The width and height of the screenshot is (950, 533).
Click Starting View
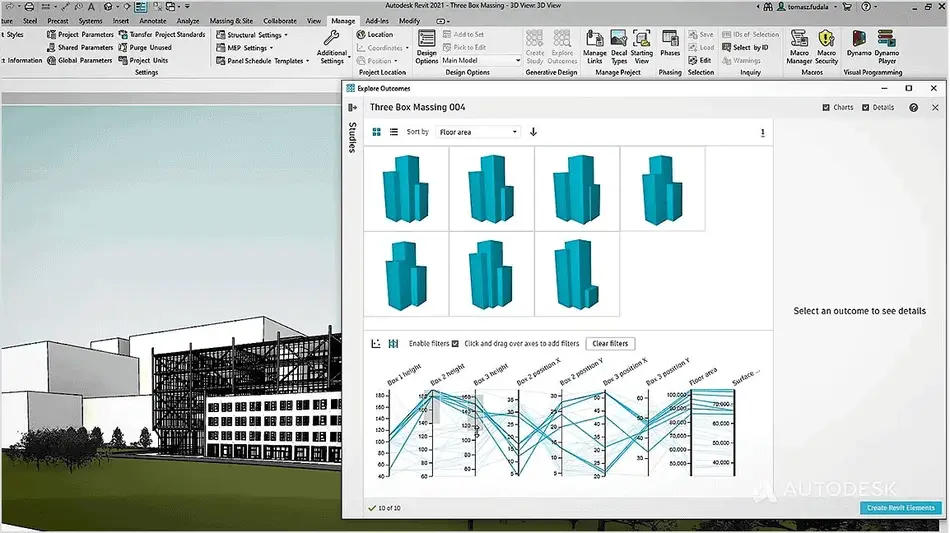642,47
